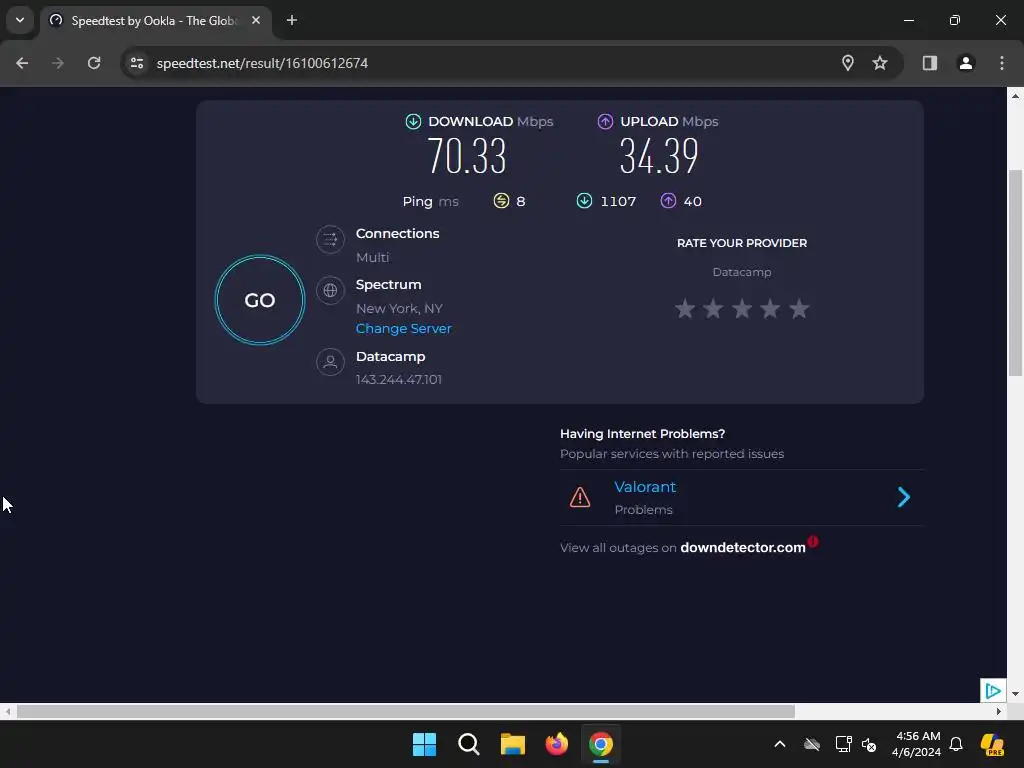The width and height of the screenshot is (1024, 768).
Task: Open the Chrome profile avatar menu
Action: tap(966, 63)
